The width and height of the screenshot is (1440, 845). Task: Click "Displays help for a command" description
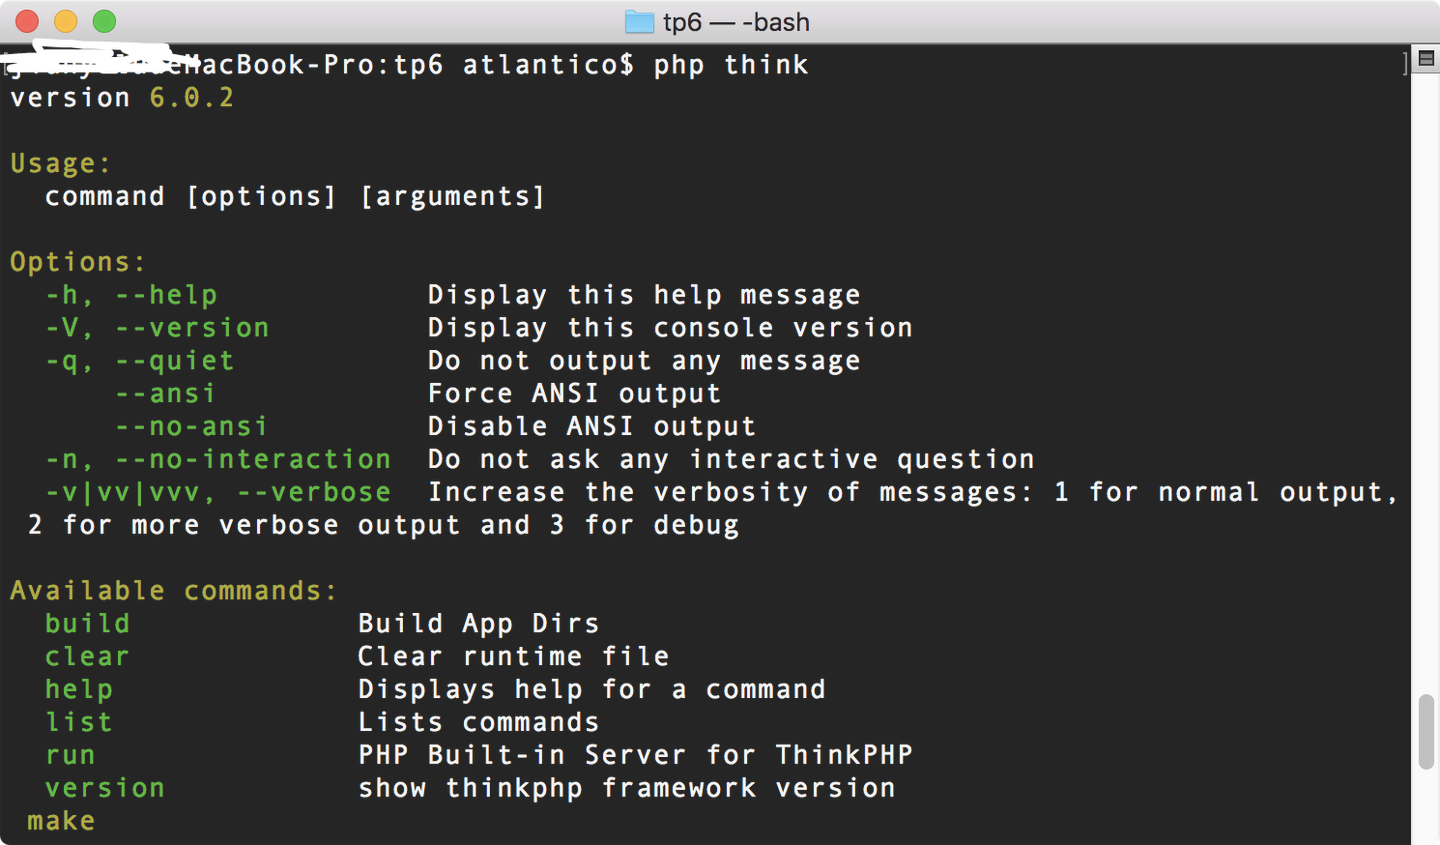[x=592, y=690]
